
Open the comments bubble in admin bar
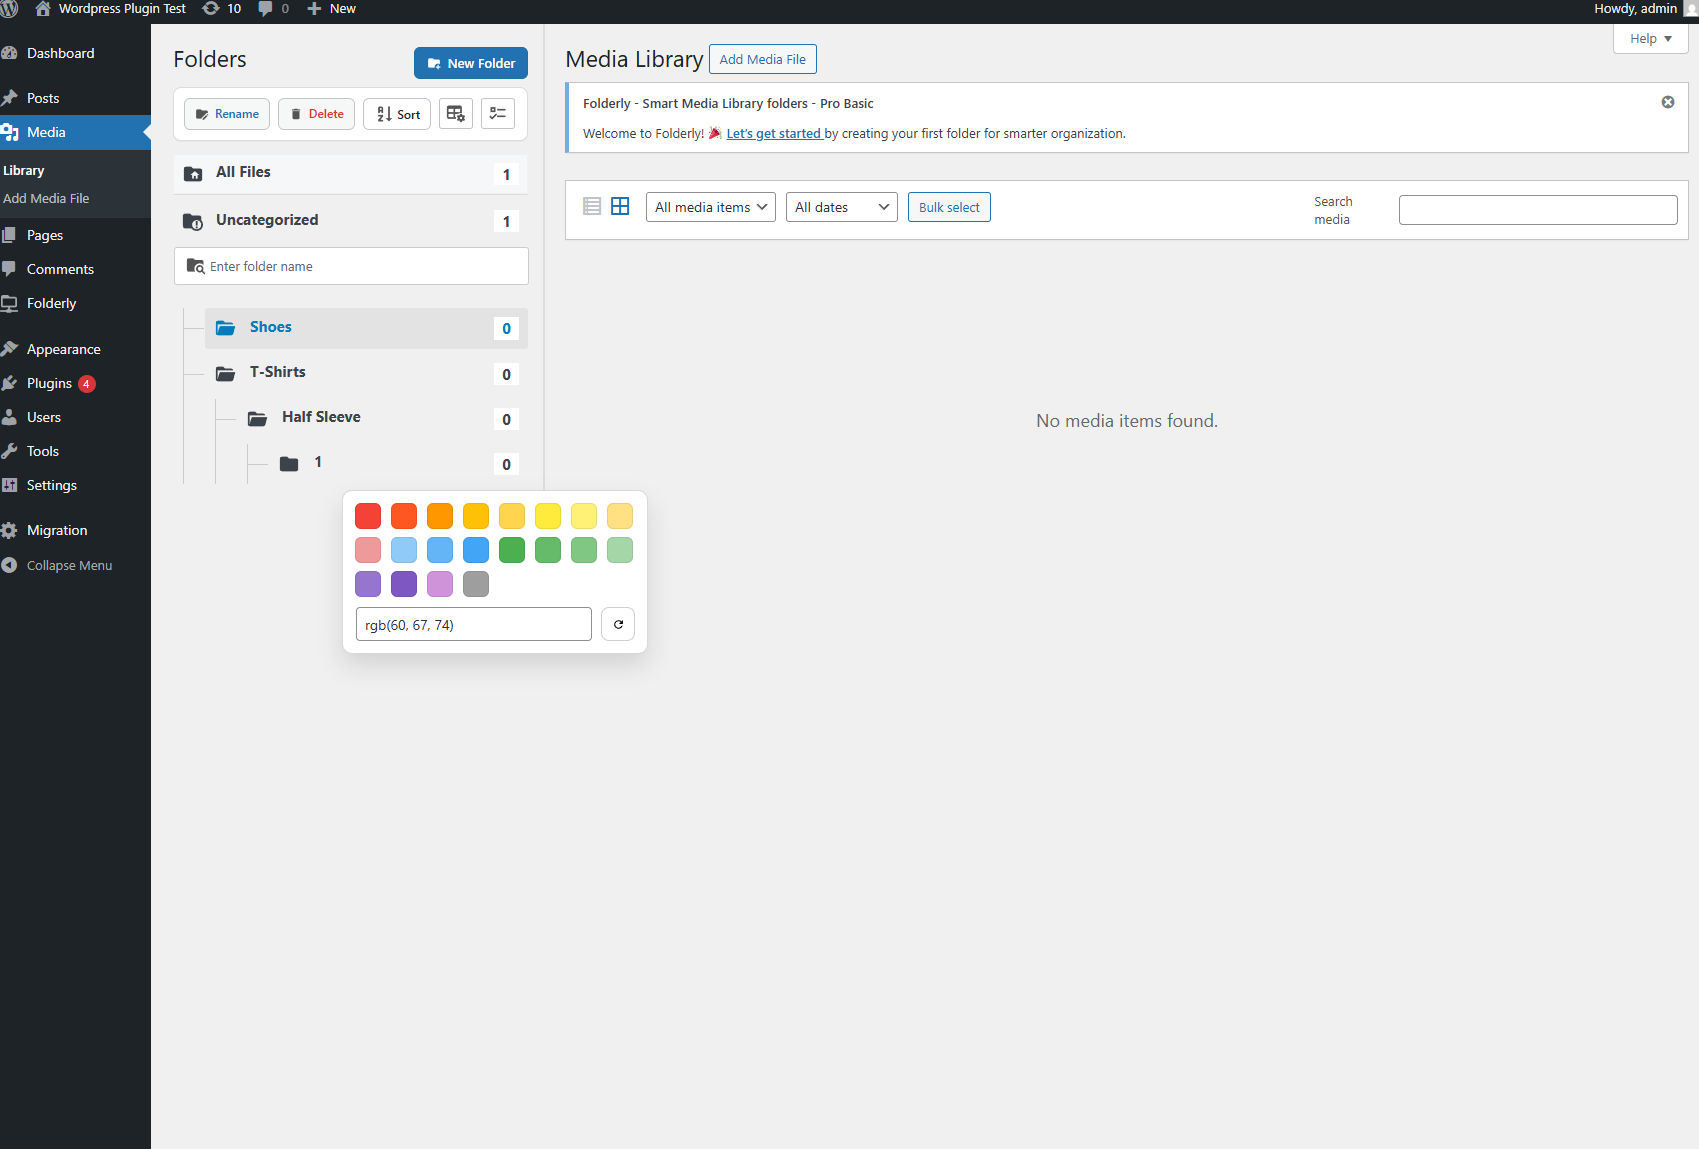[x=273, y=9]
